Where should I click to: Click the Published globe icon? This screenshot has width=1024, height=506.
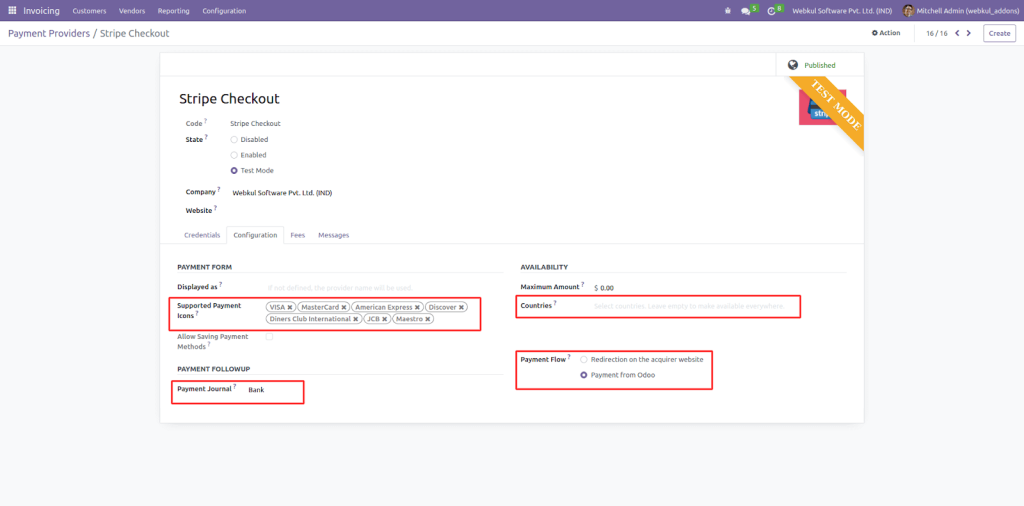[793, 65]
